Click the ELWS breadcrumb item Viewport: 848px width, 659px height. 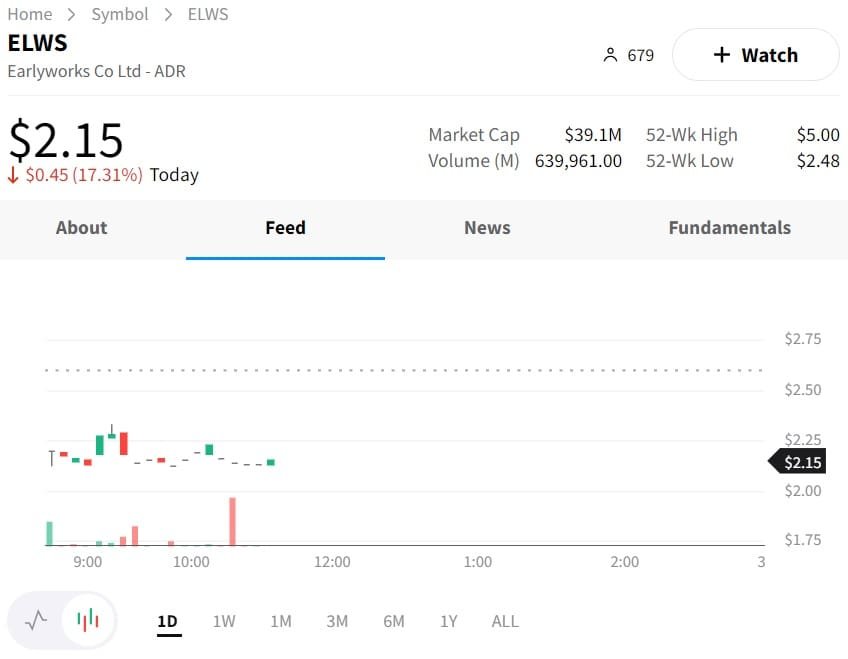click(x=208, y=14)
